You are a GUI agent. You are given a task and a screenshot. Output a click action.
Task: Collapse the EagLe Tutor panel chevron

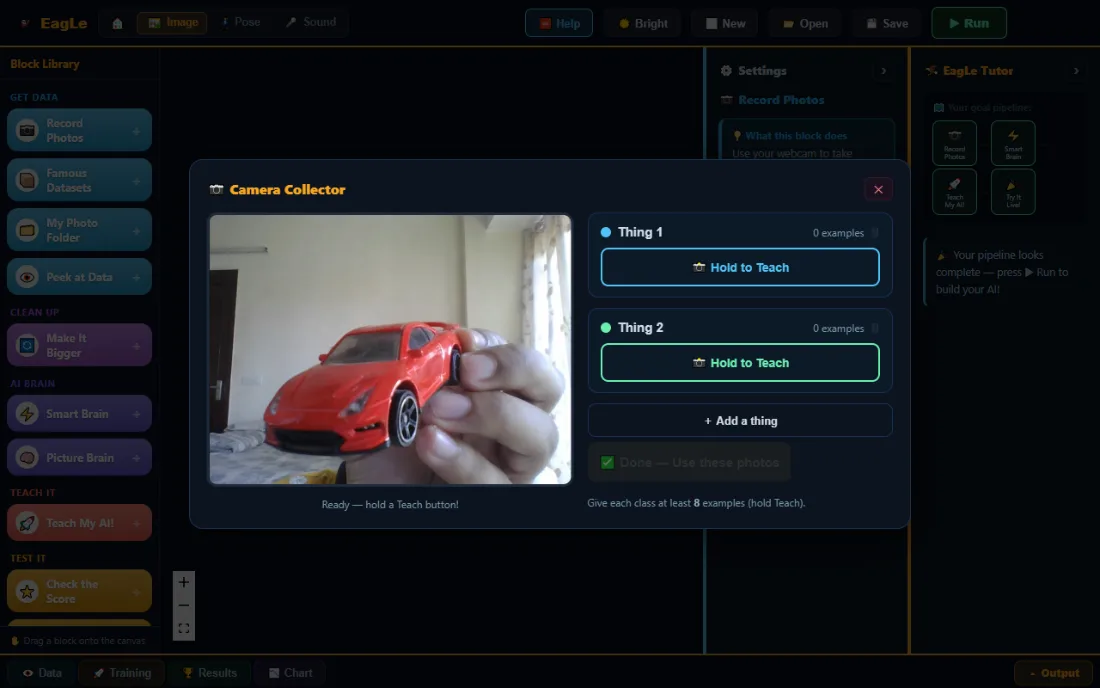coord(1075,71)
